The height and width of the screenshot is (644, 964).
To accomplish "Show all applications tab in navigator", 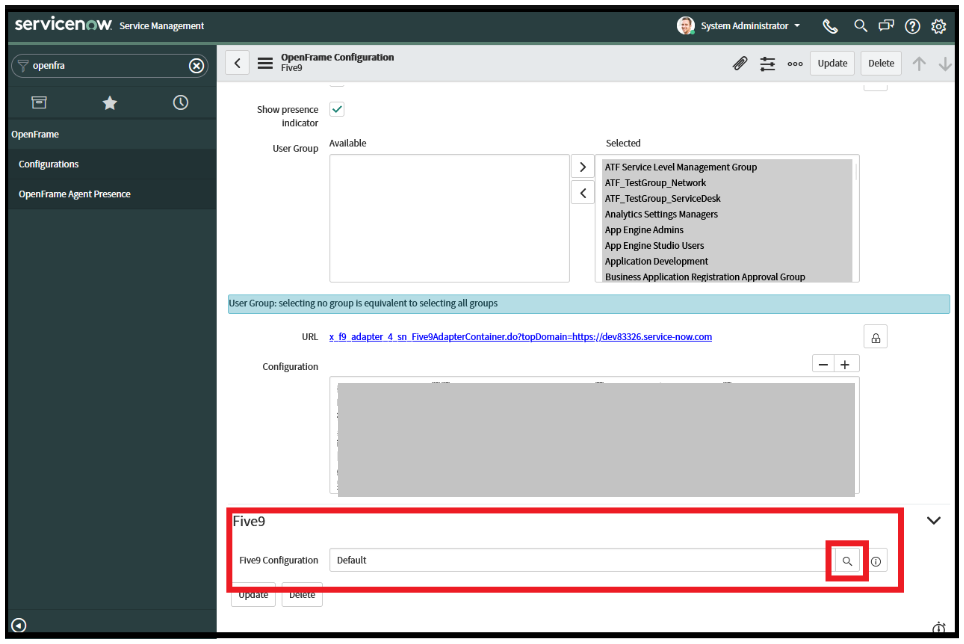I will (39, 103).
